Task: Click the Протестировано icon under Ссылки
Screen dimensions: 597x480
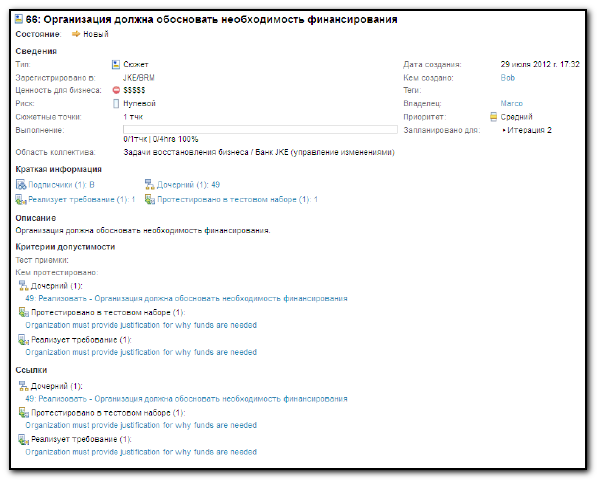Action: pos(24,413)
